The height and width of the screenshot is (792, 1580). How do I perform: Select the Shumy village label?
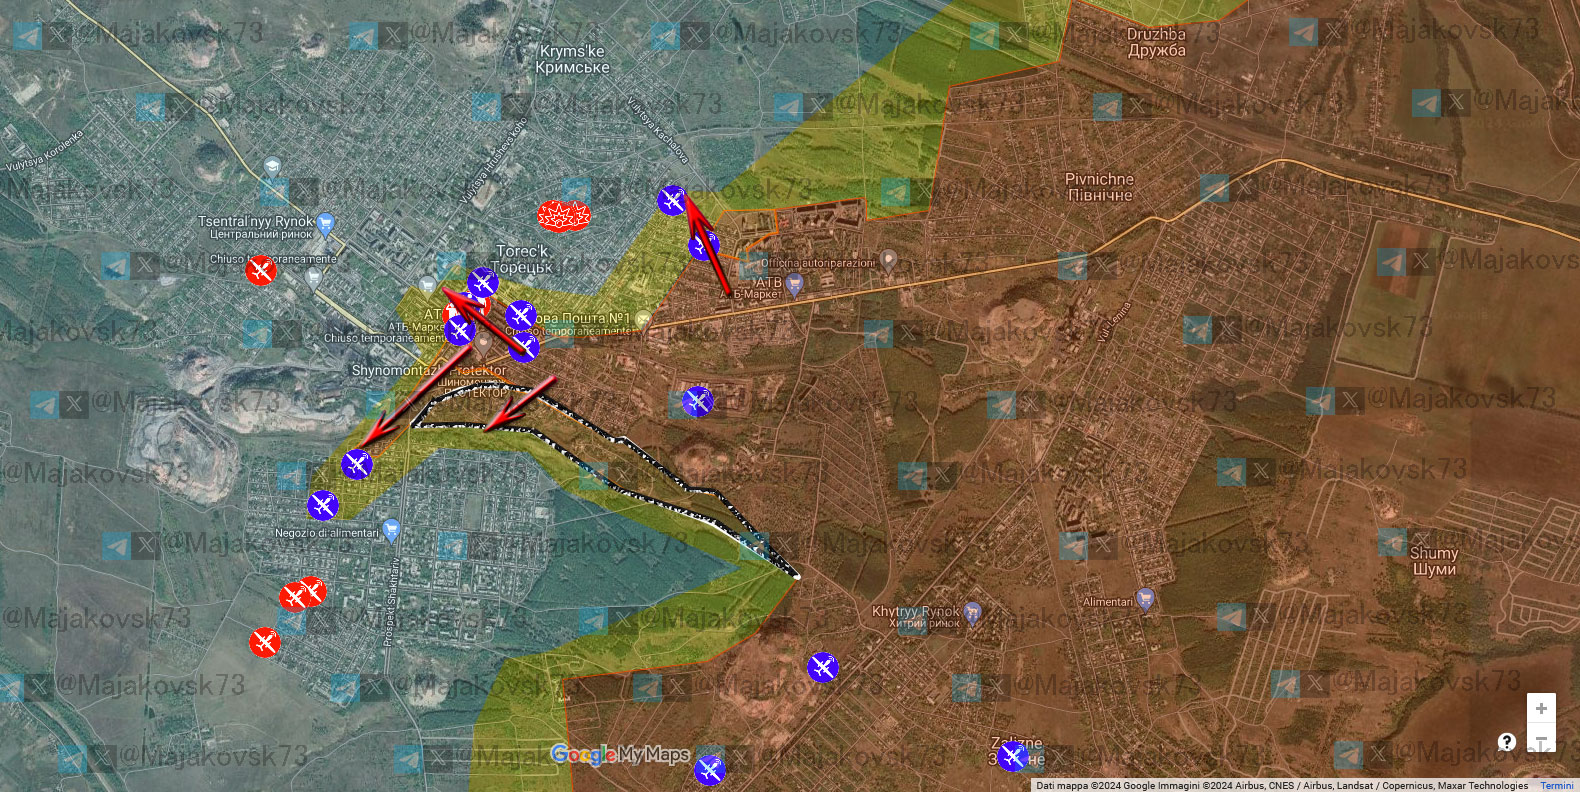coord(1434,561)
